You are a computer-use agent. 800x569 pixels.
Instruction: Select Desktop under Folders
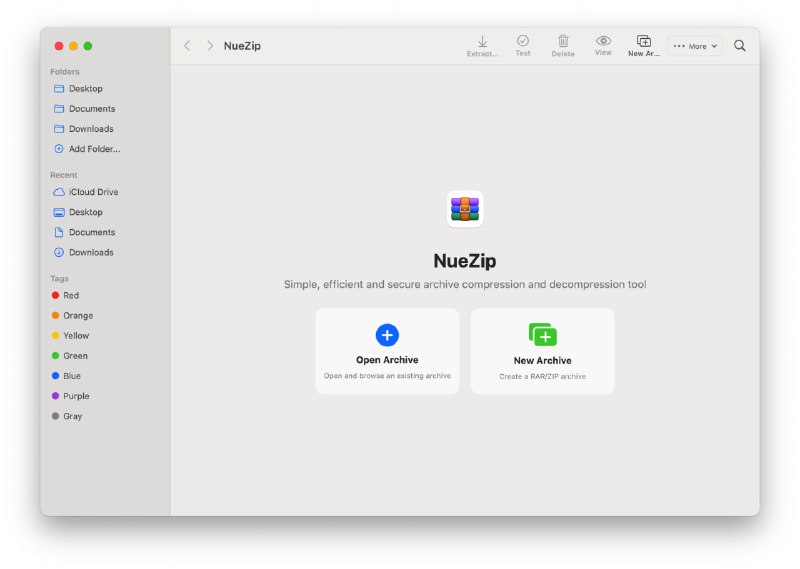[x=86, y=88]
